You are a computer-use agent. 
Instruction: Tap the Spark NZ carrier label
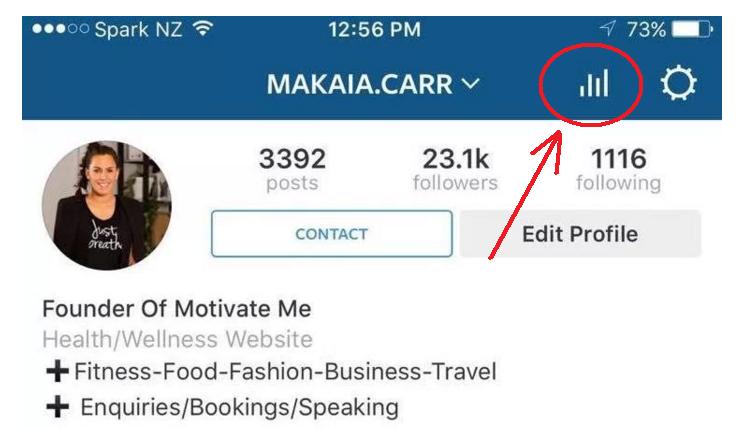tap(138, 29)
